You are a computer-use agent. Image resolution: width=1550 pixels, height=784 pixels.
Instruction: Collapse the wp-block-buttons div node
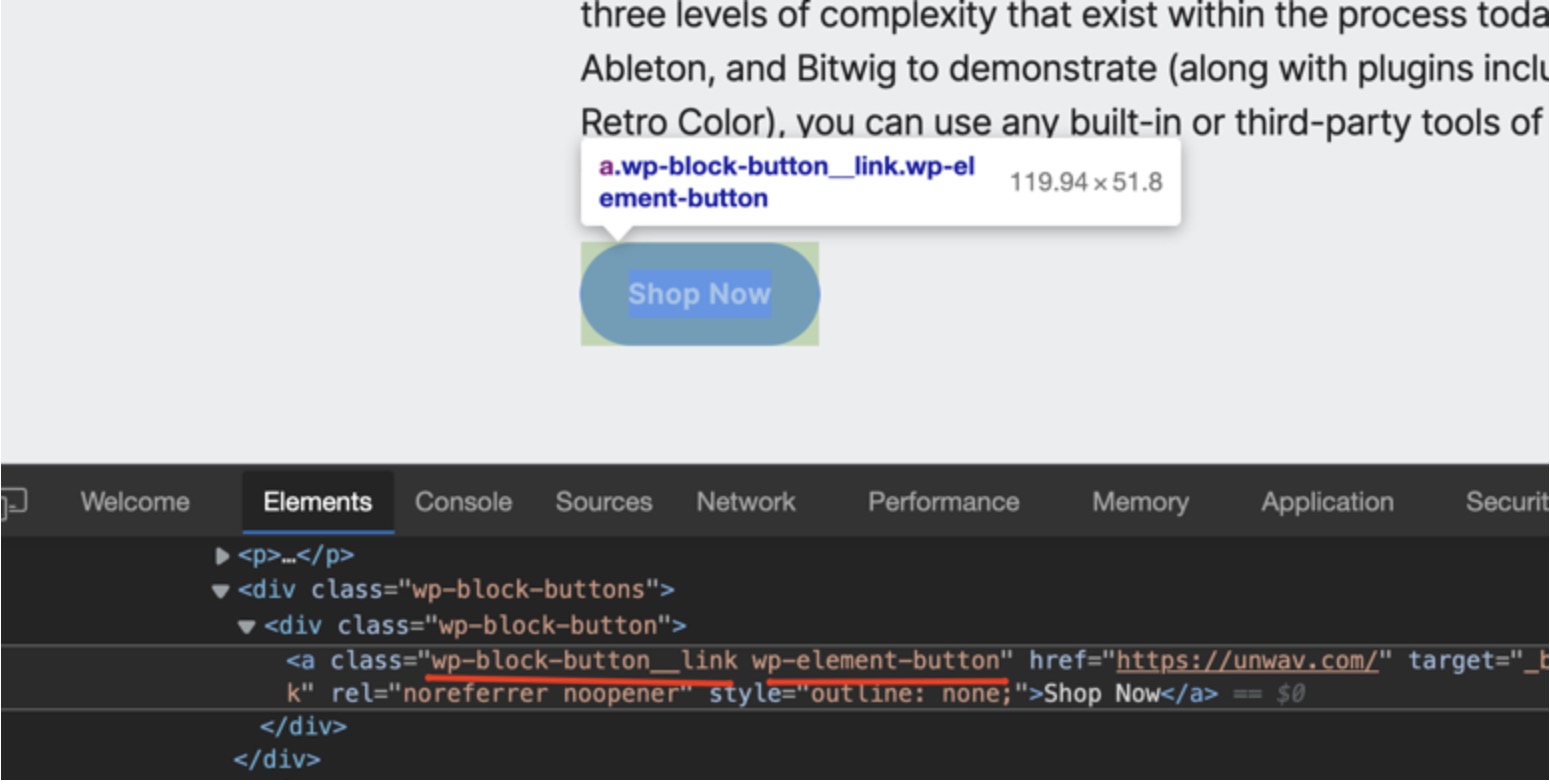pyautogui.click(x=221, y=591)
